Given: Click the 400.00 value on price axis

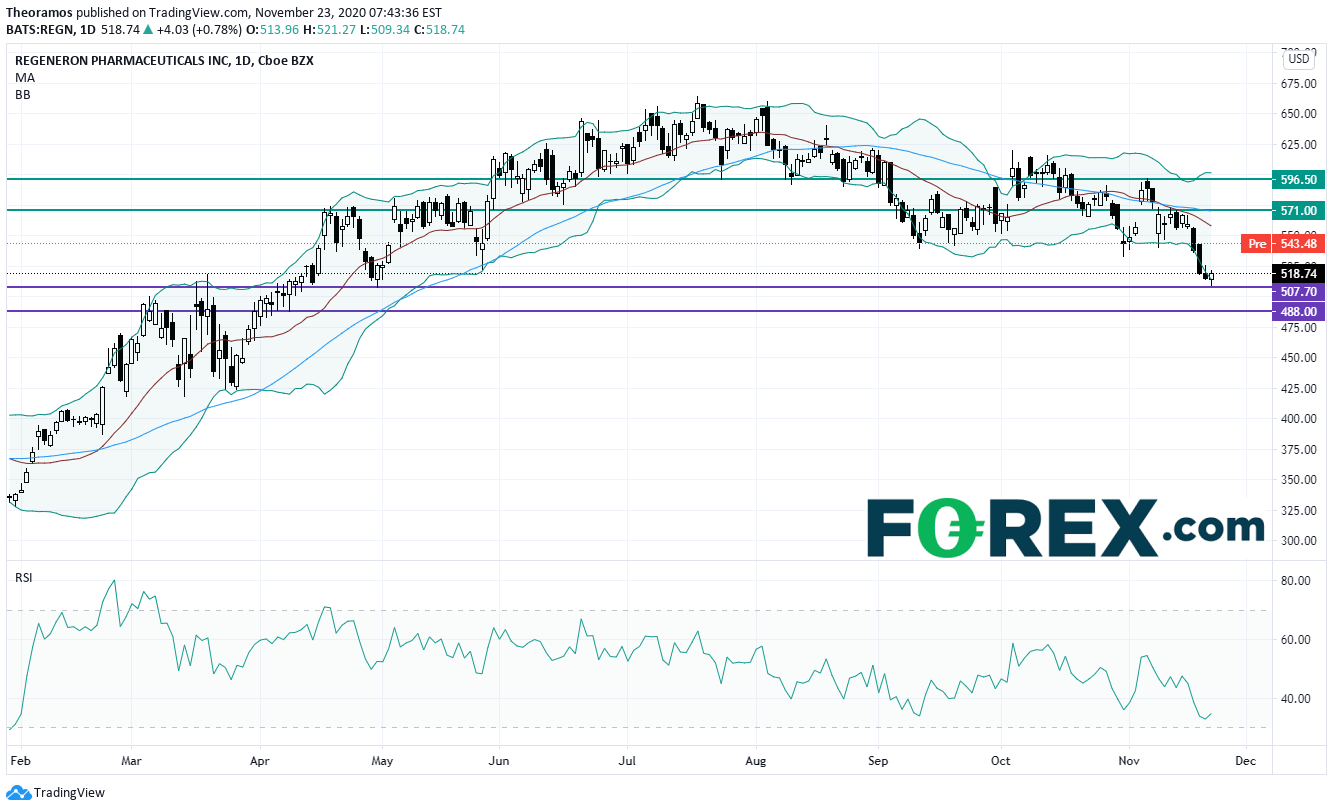Looking at the screenshot, I should point(1299,419).
